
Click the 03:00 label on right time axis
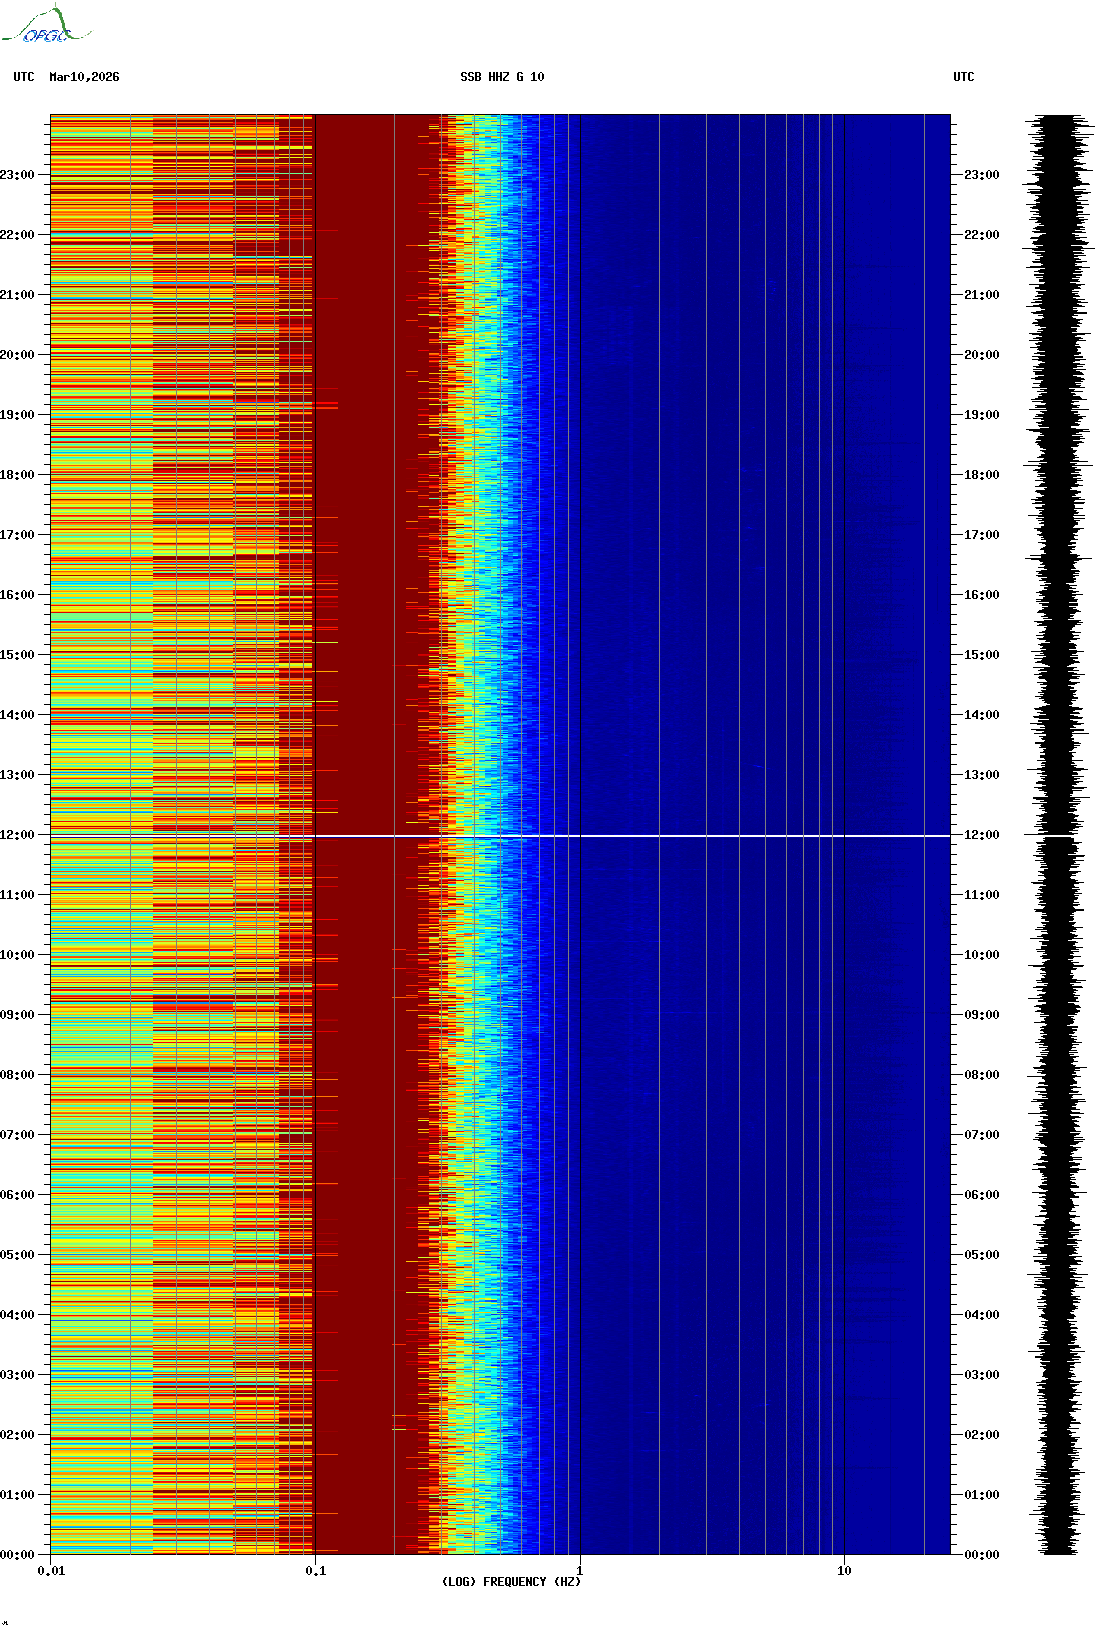click(981, 1375)
